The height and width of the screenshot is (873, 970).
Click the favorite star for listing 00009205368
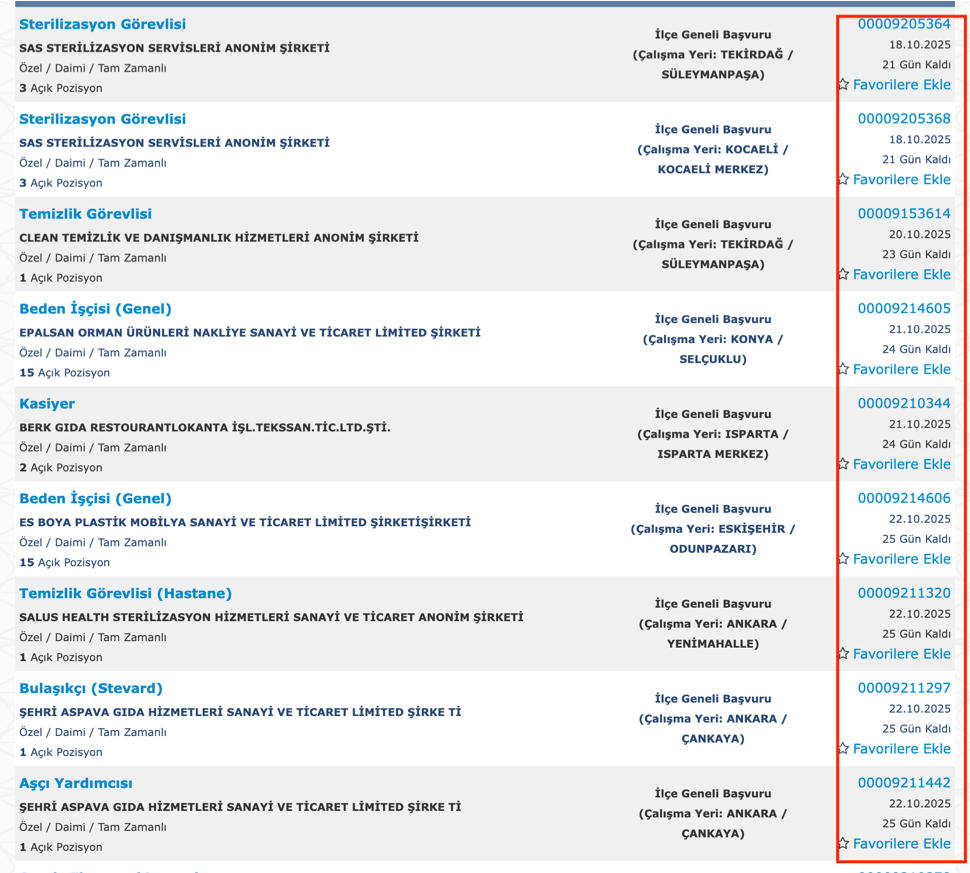844,179
